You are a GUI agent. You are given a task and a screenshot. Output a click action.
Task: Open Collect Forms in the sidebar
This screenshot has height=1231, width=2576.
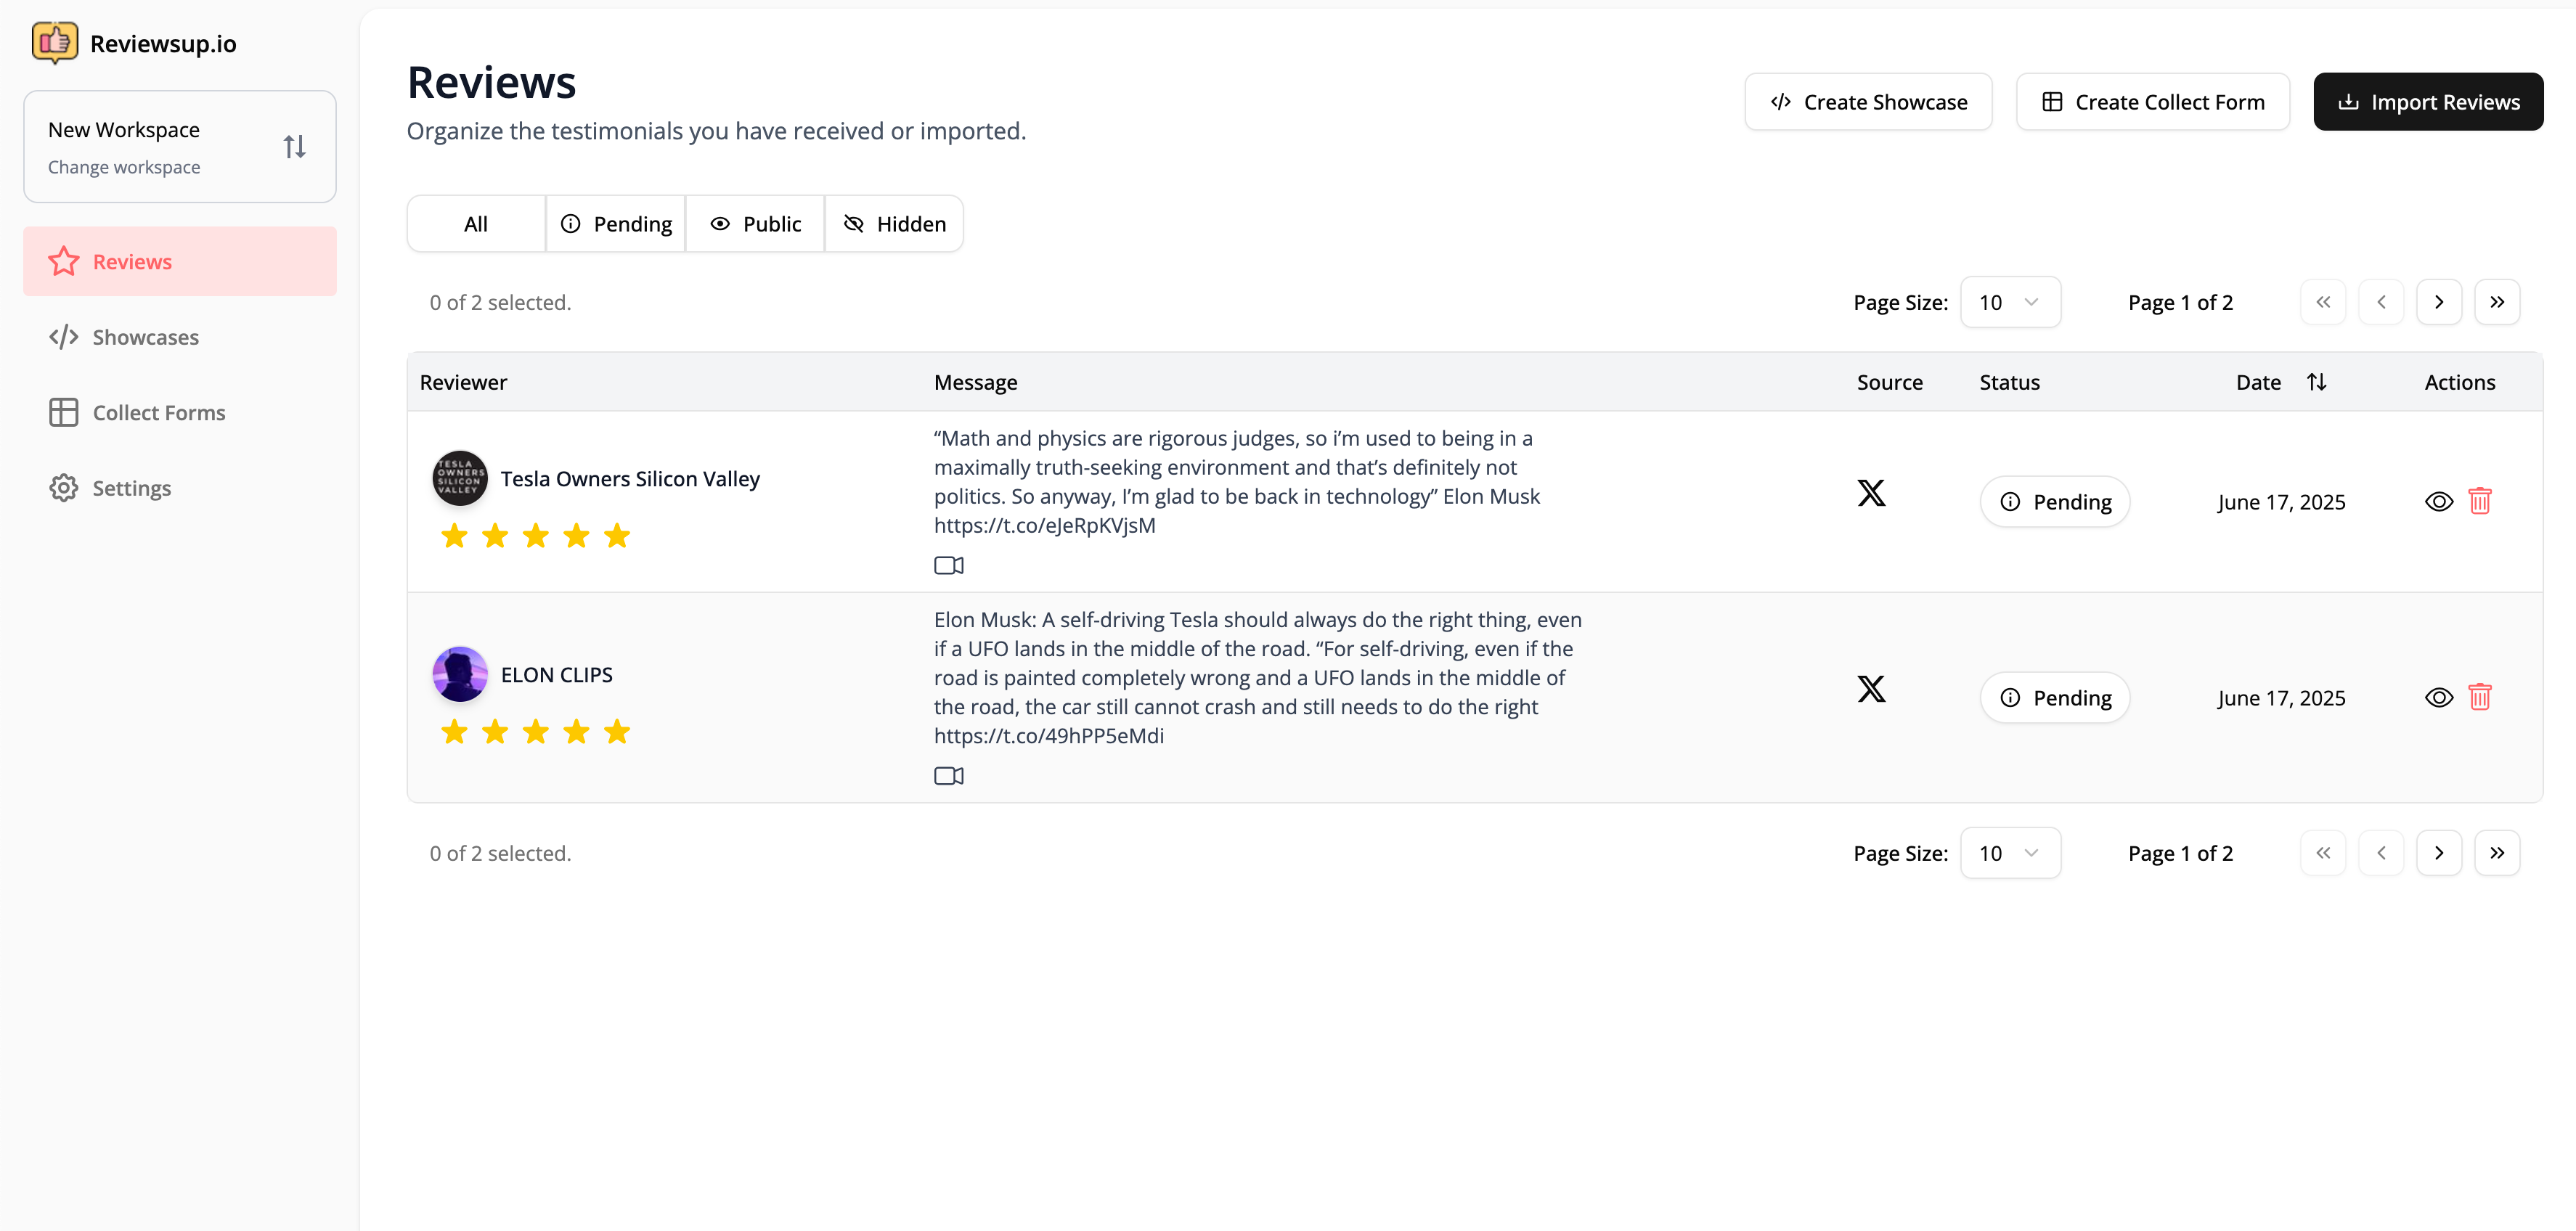(180, 412)
